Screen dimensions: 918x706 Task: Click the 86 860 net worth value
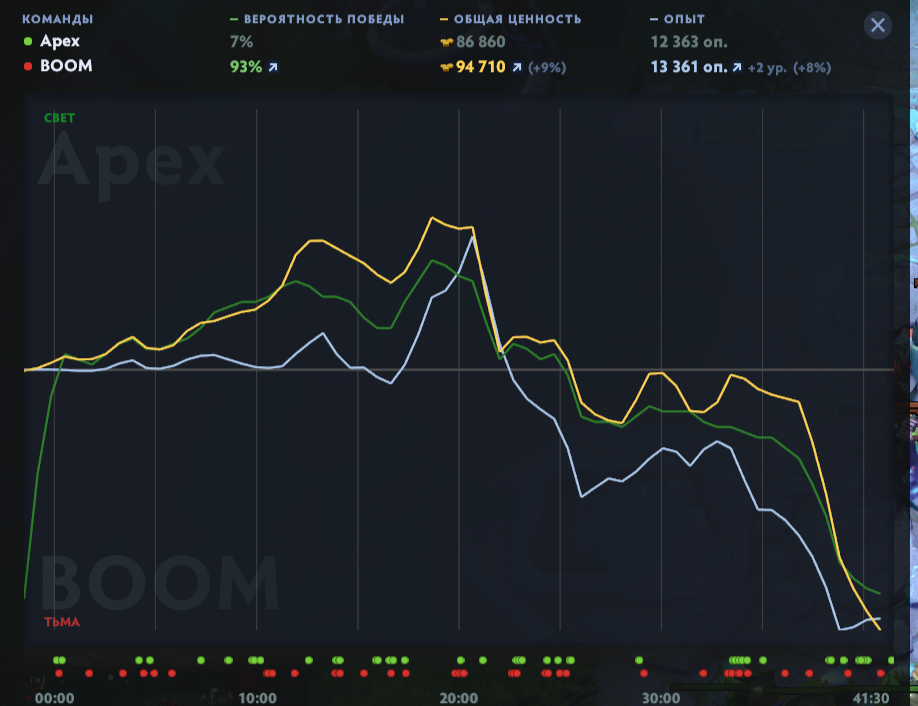tap(481, 42)
